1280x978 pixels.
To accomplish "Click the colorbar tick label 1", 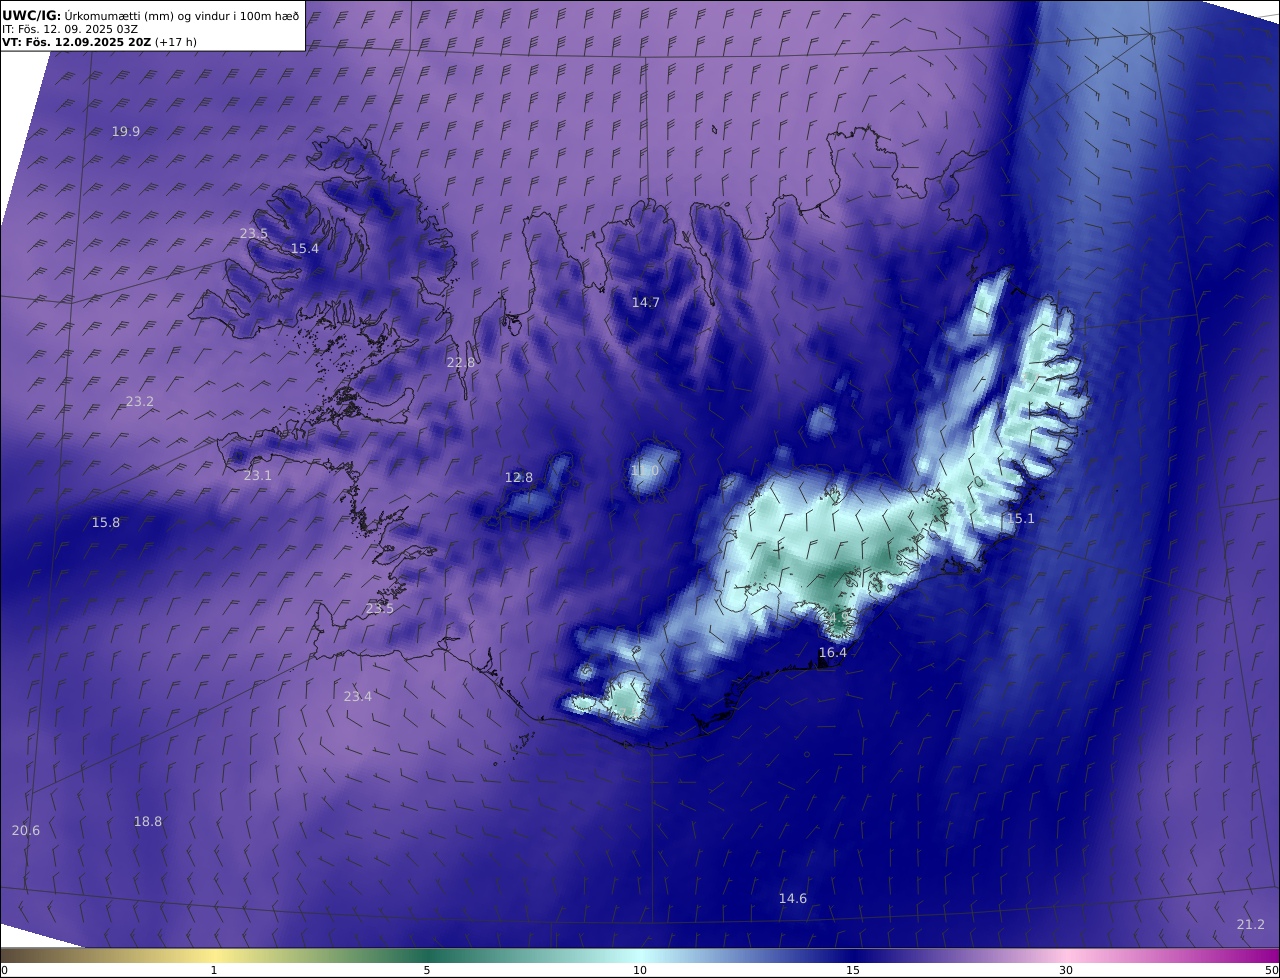I will [214, 970].
